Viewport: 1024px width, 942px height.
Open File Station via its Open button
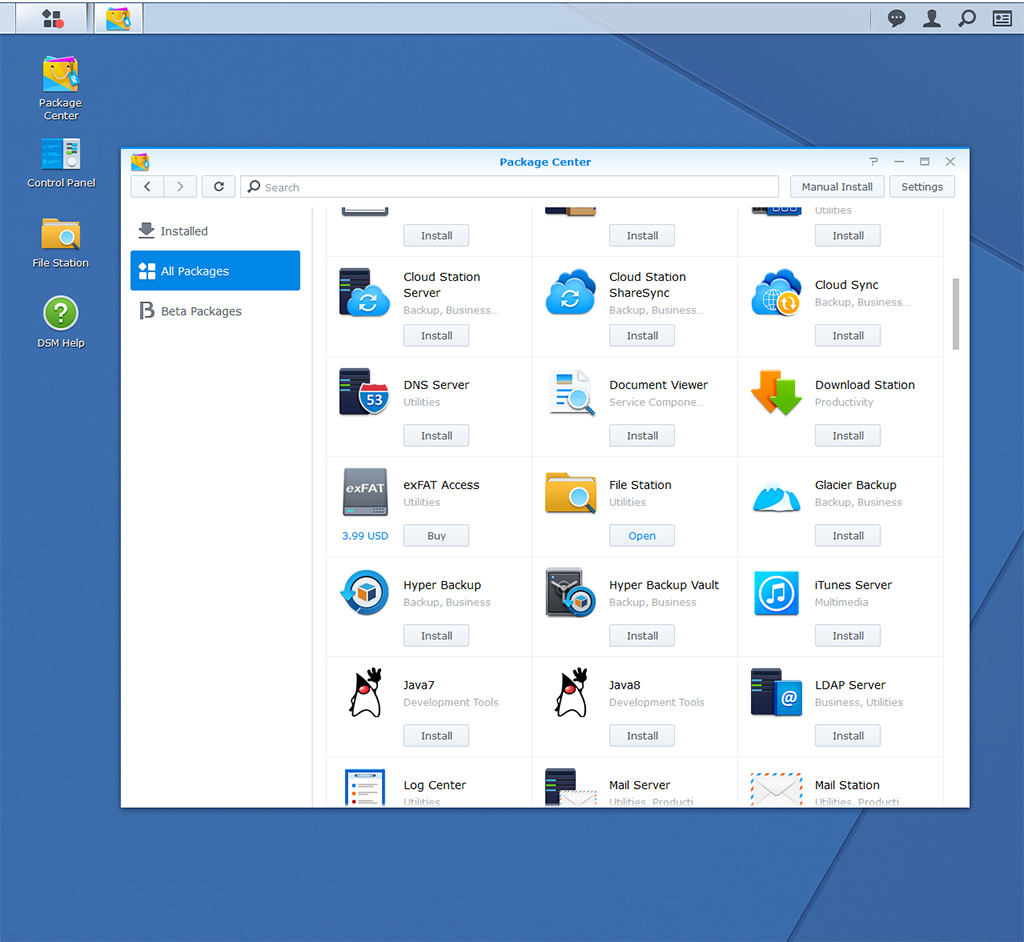click(641, 535)
